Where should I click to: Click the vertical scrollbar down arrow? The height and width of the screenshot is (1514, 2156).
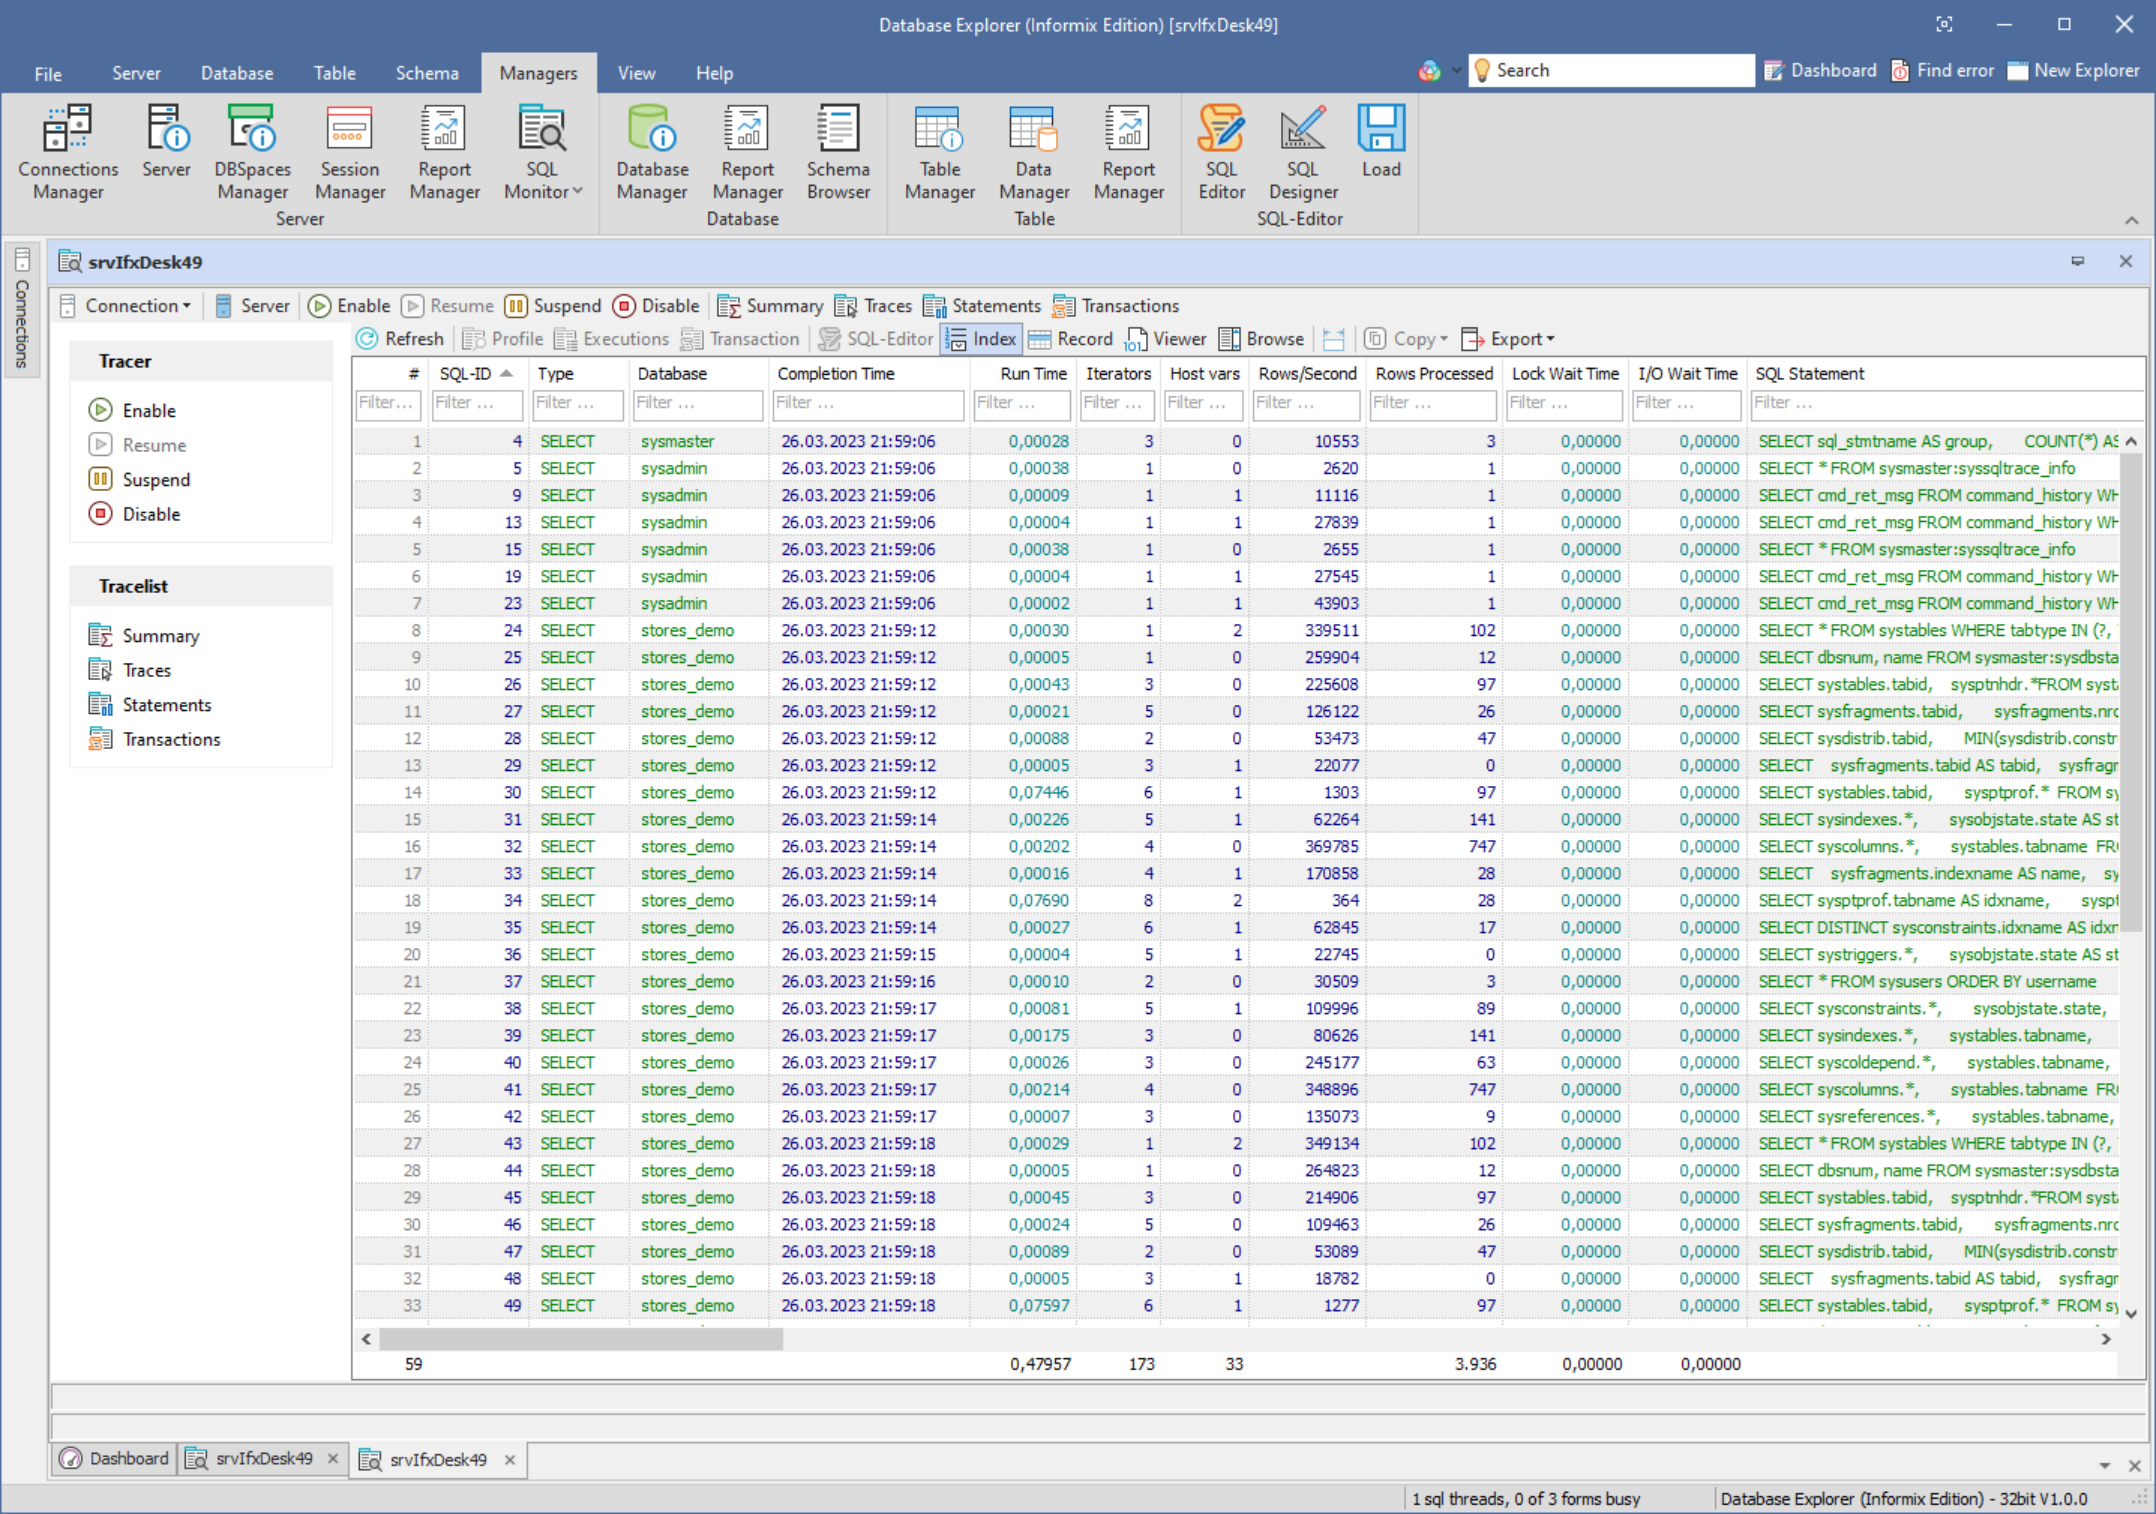coord(2131,1314)
